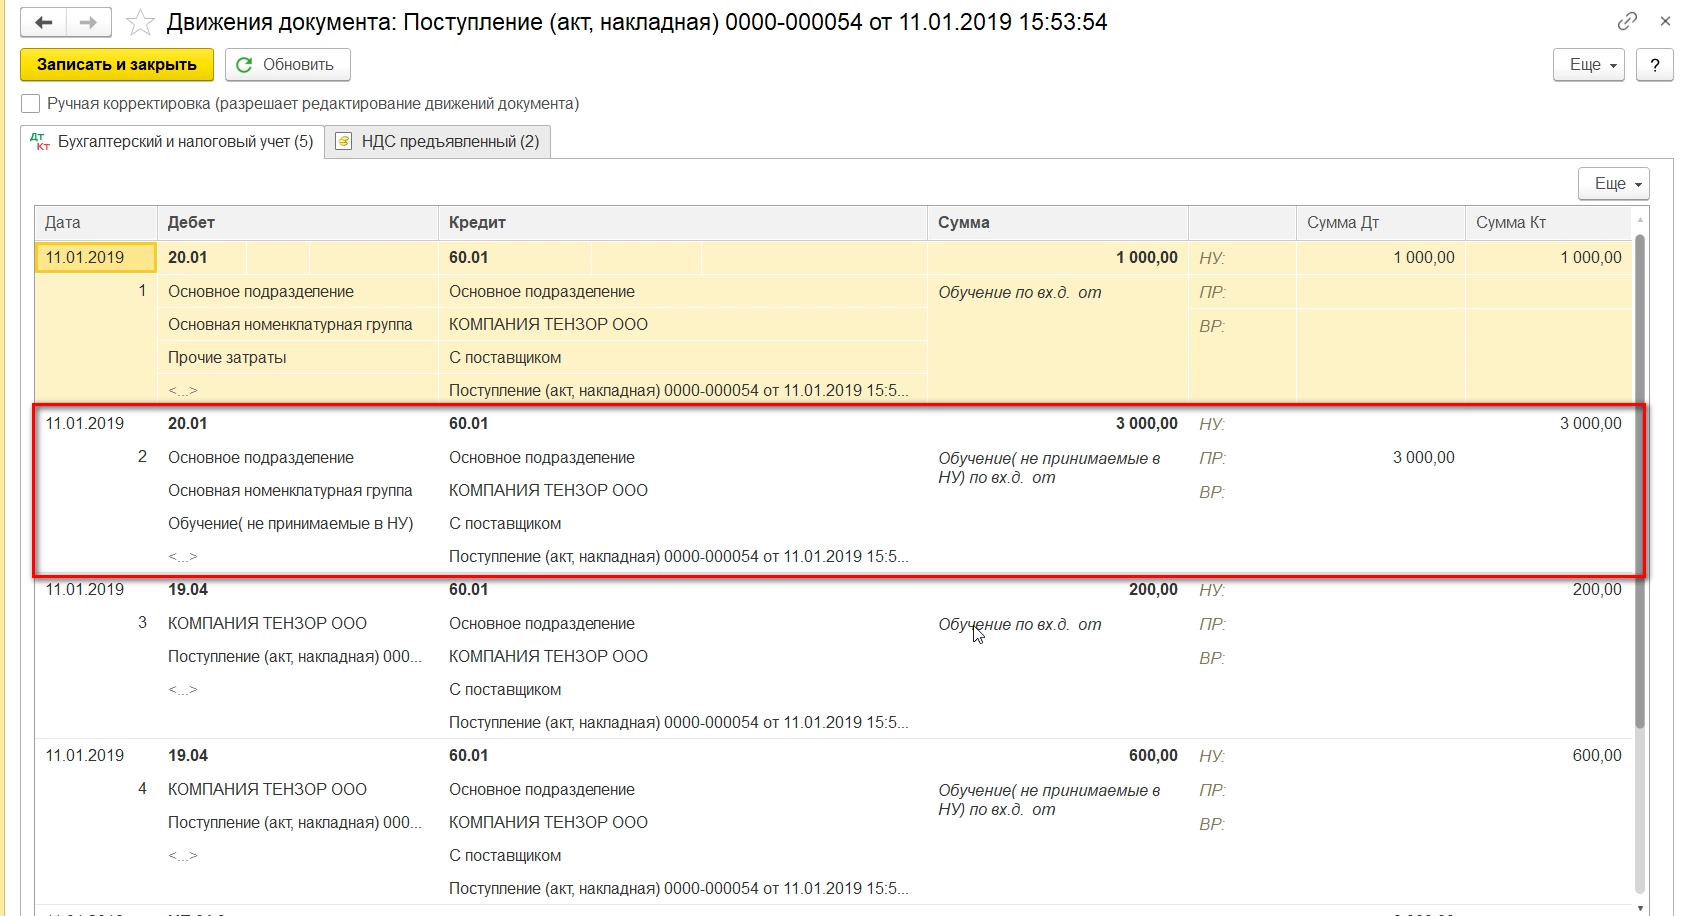Open help with the question mark button
Viewport: 1699px width, 916px height.
1655,65
